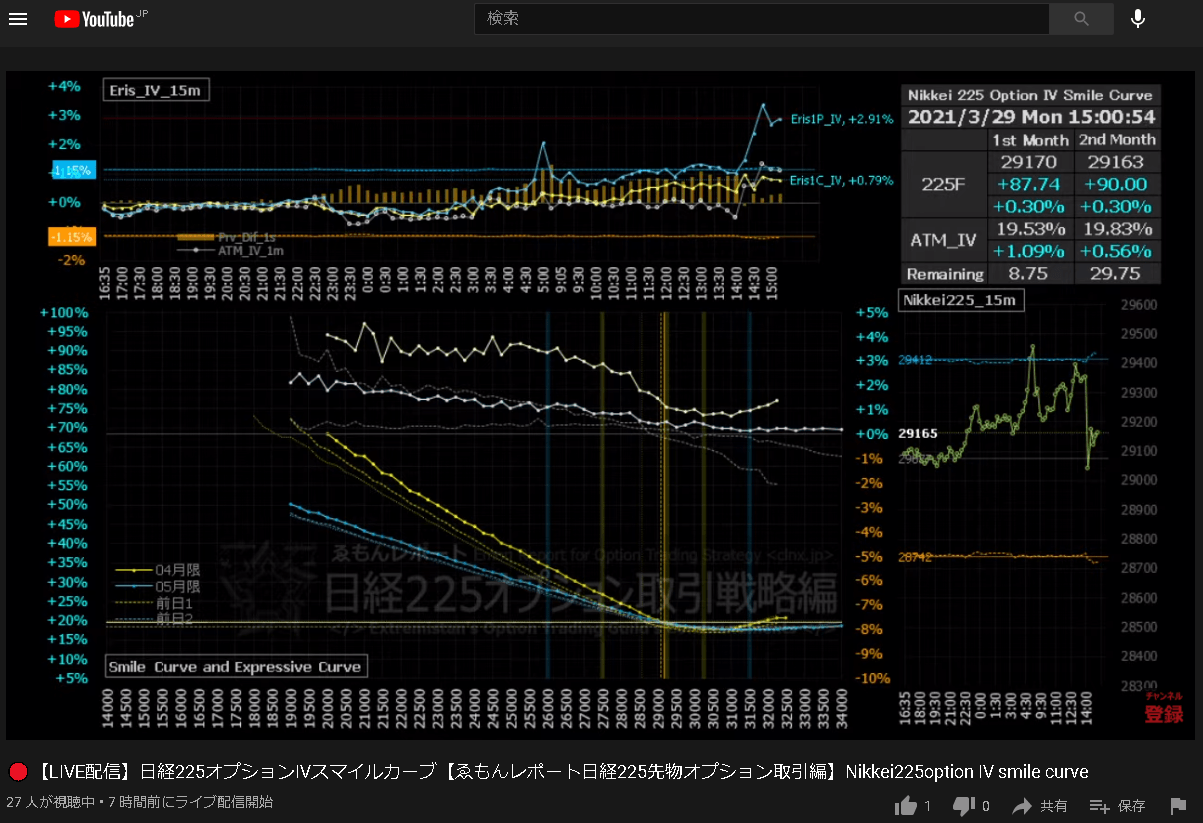Click the Remaining value 29.75
This screenshot has height=823, width=1203.
1117,274
